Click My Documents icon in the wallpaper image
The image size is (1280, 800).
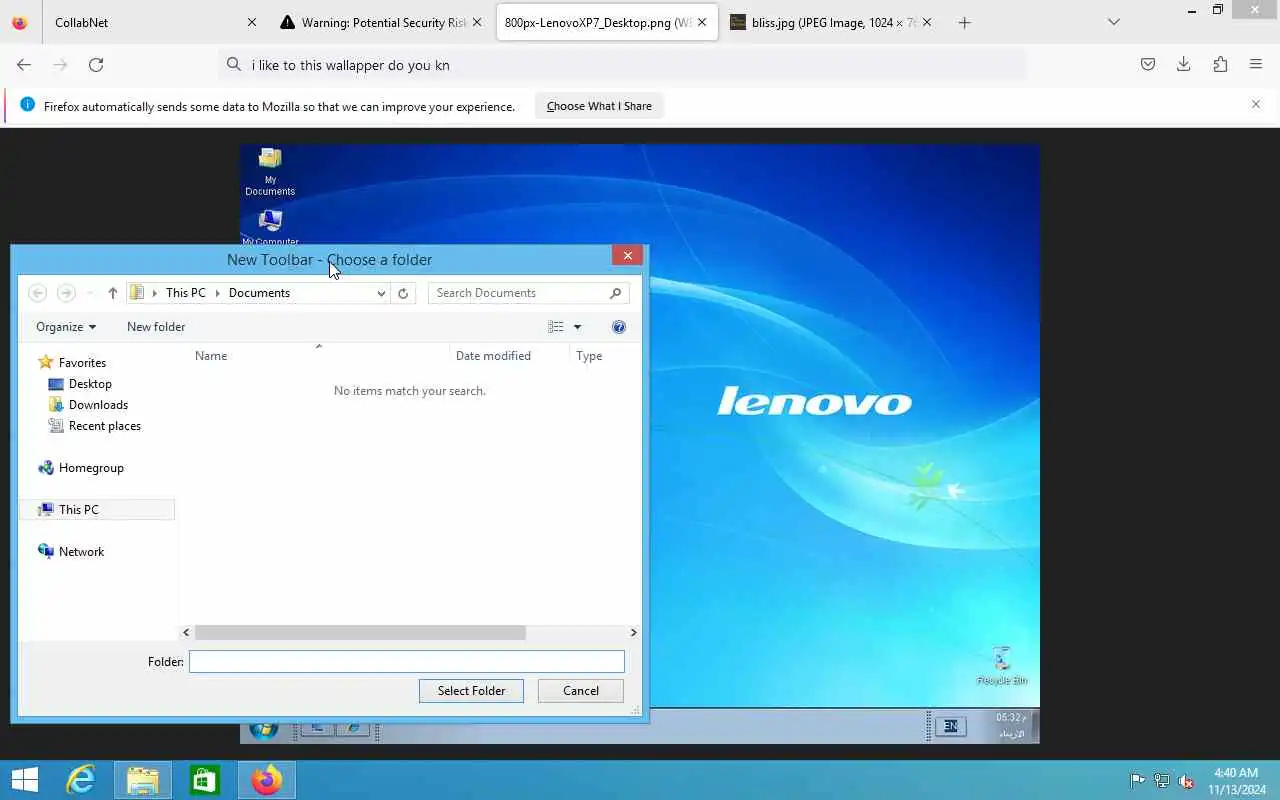tap(270, 172)
